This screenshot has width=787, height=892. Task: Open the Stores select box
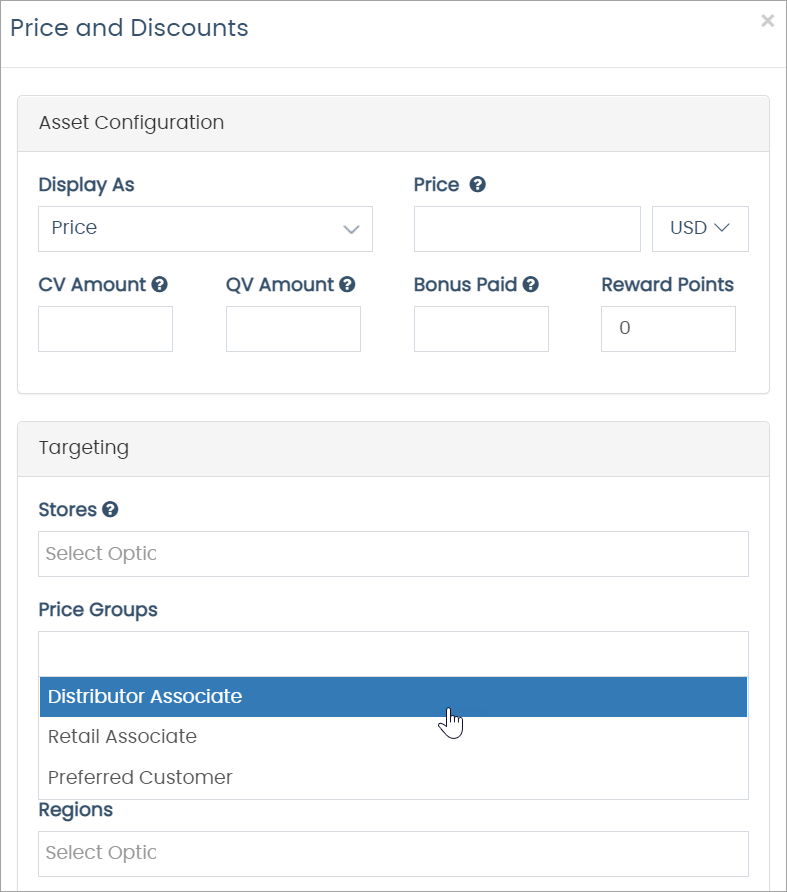[x=393, y=554]
